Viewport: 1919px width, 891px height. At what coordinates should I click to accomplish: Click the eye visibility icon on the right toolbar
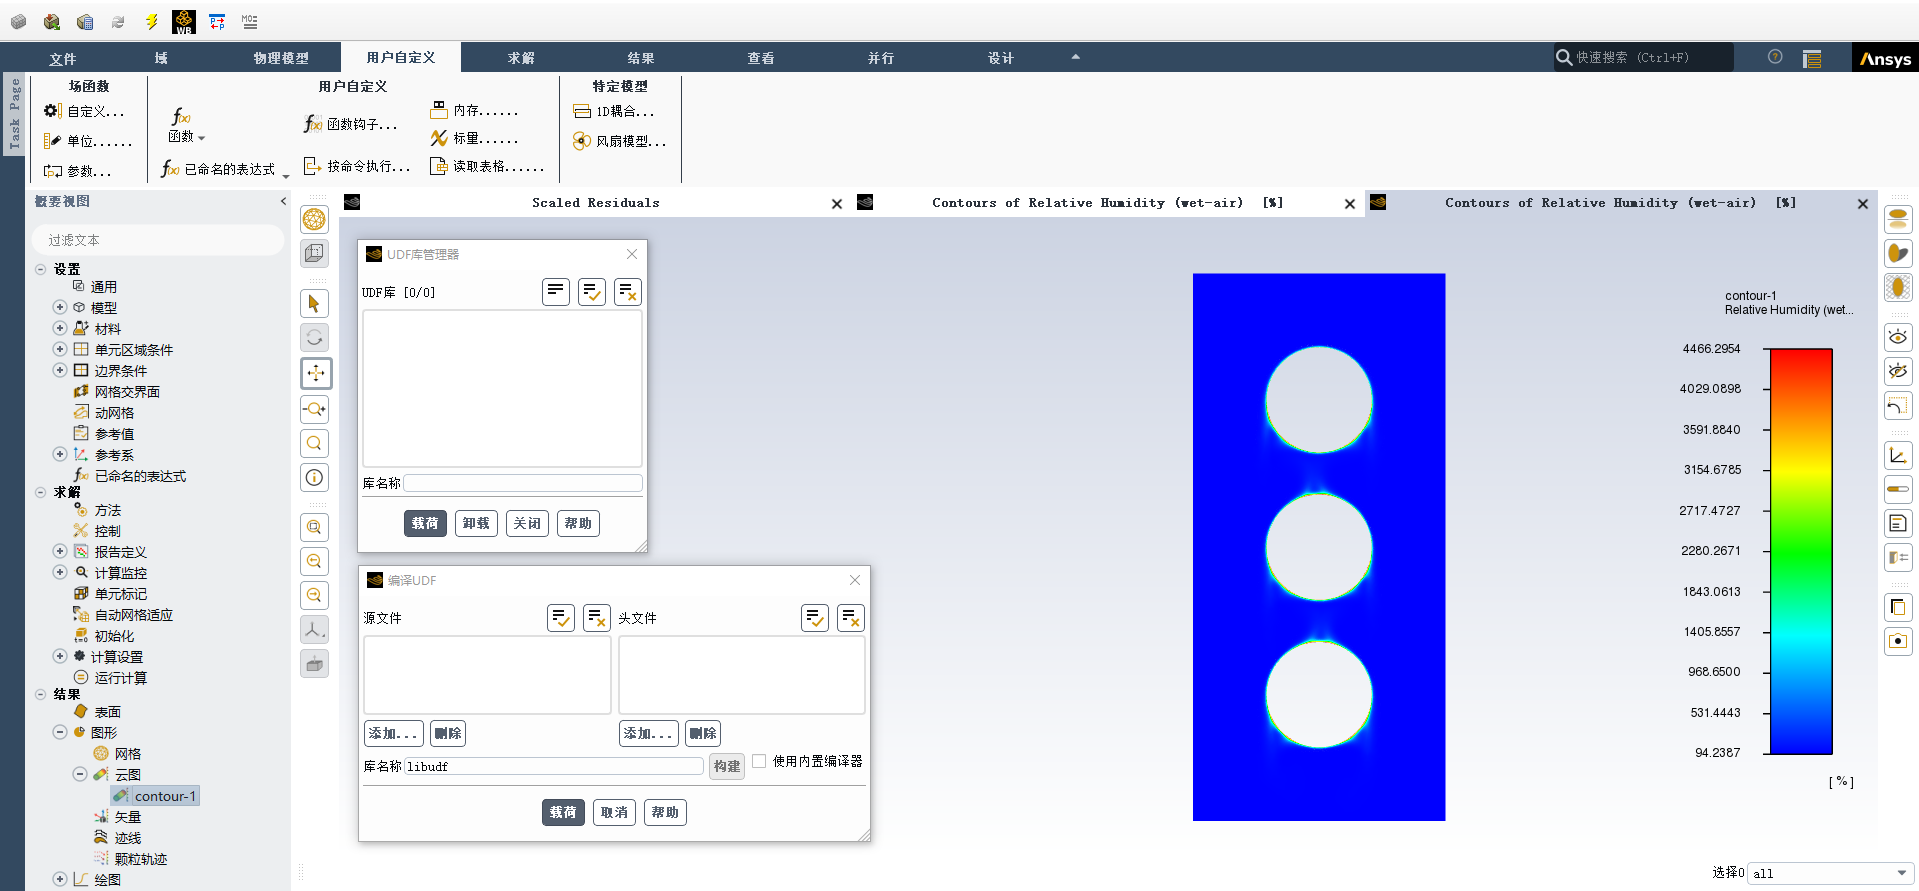click(x=1898, y=337)
